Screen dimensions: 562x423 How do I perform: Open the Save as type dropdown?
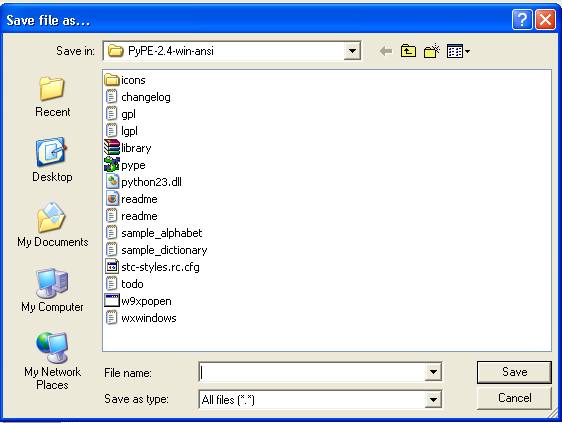click(433, 399)
